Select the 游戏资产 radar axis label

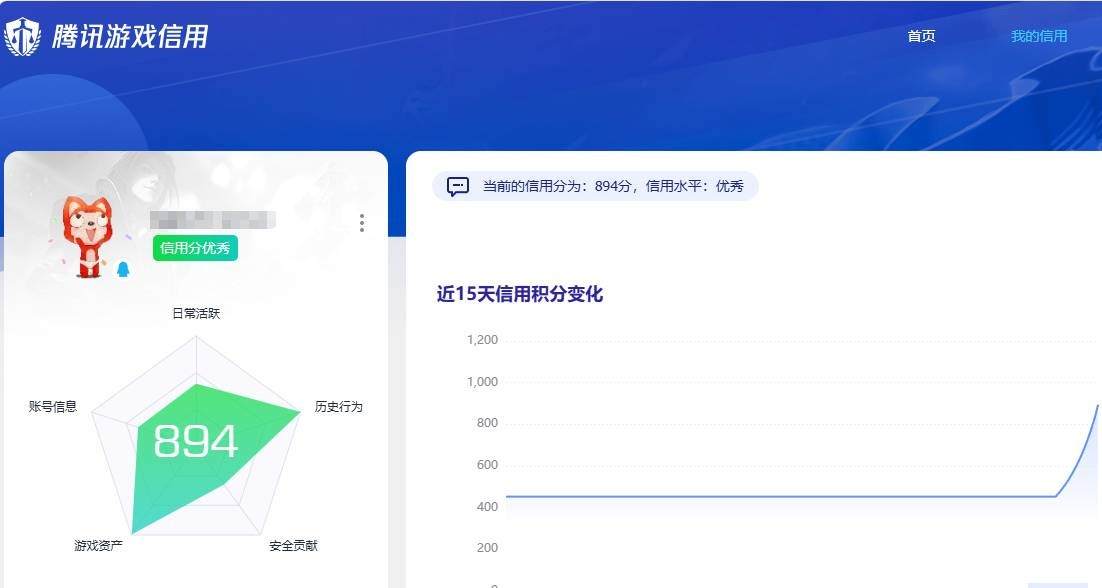coord(98,545)
